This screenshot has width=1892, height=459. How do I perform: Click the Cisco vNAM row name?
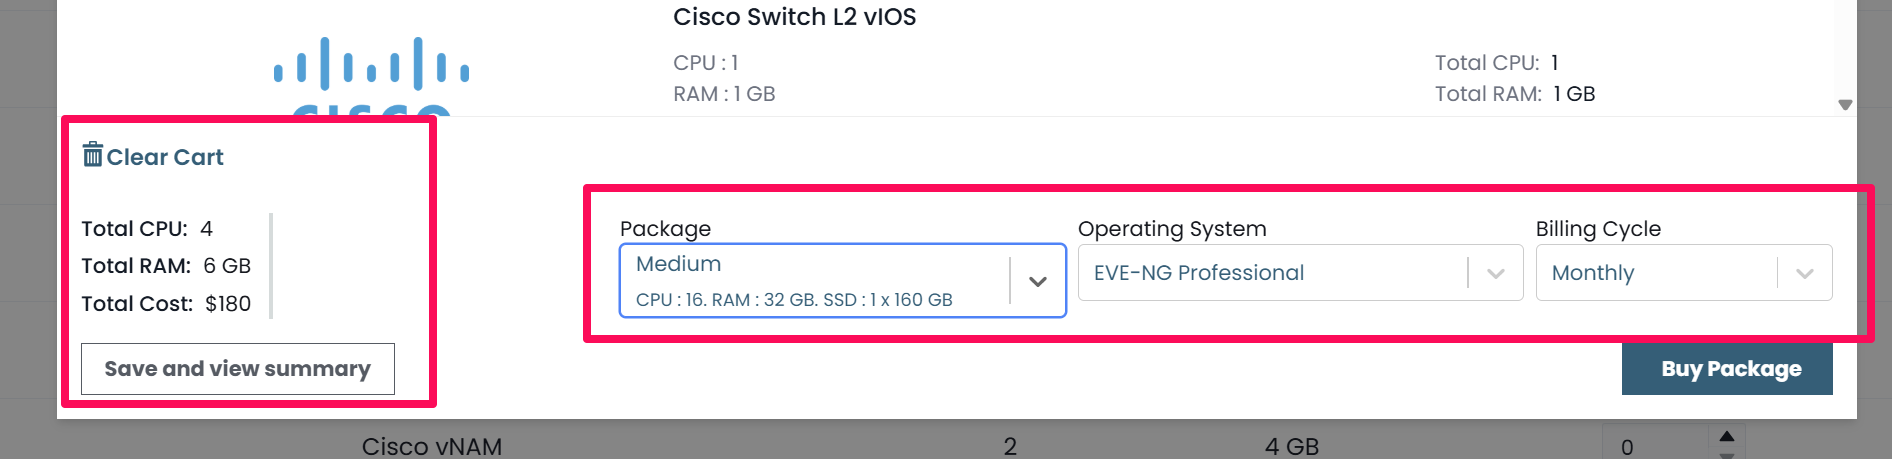click(x=432, y=446)
